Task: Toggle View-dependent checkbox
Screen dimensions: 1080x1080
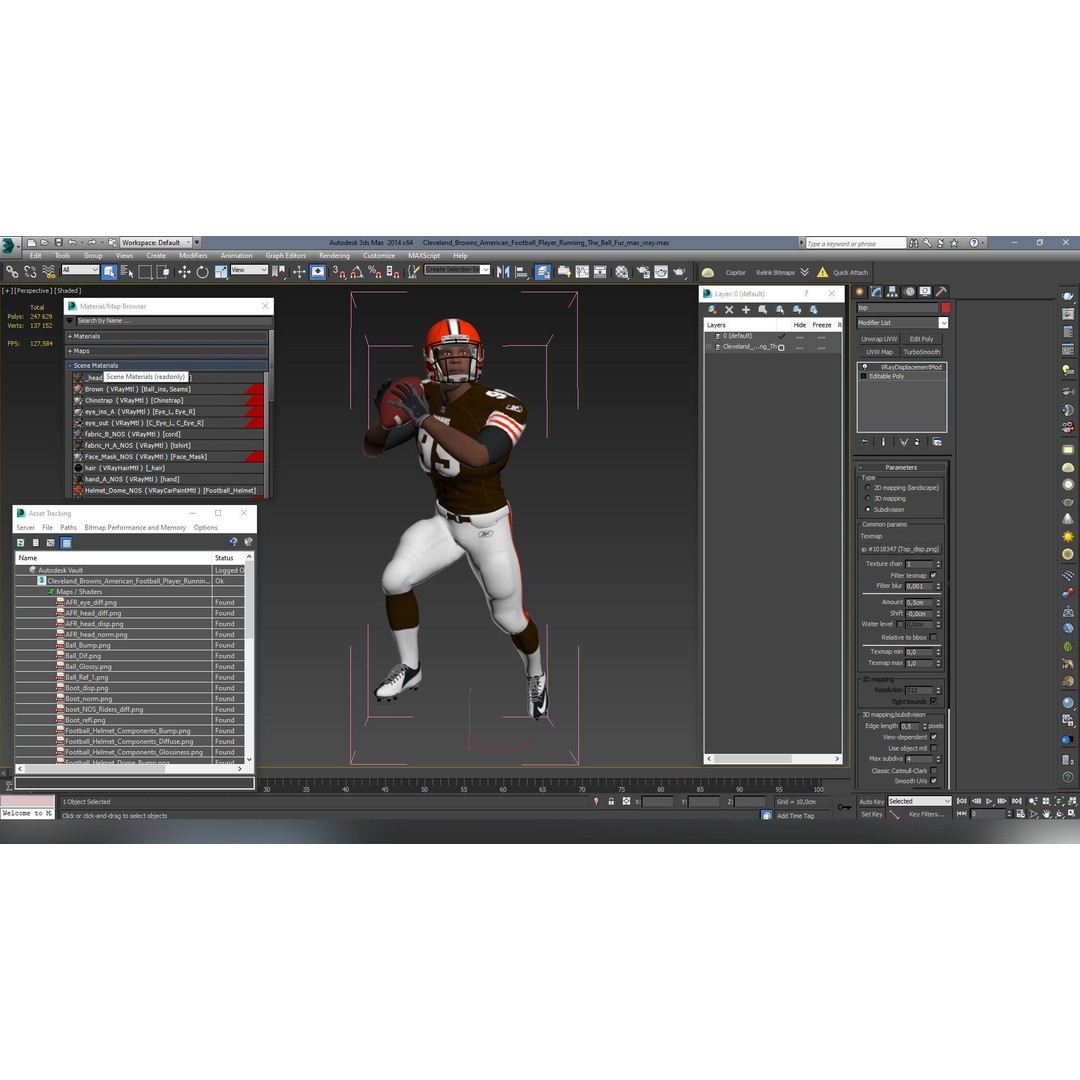Action: 933,737
